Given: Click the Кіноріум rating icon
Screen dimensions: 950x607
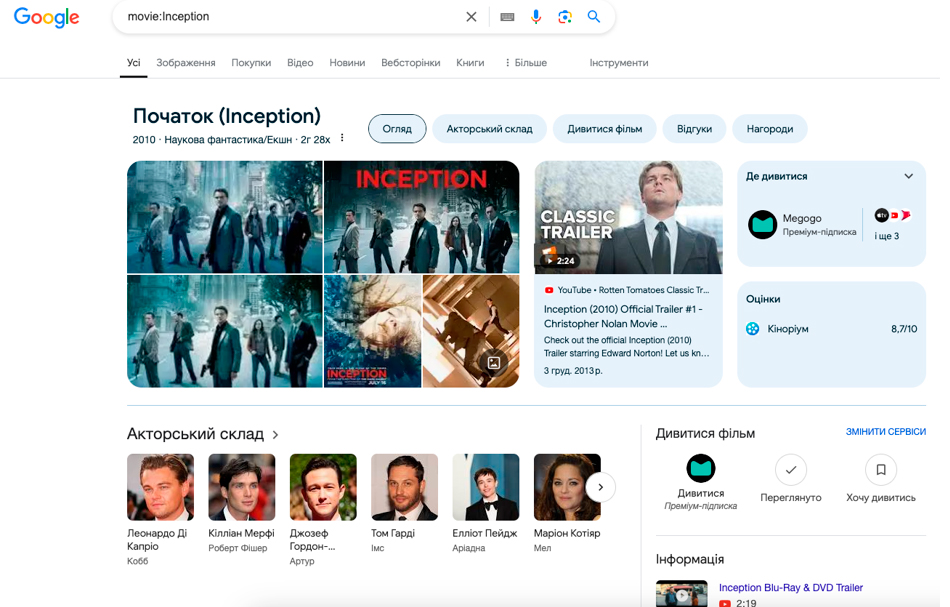Looking at the screenshot, I should tap(752, 329).
